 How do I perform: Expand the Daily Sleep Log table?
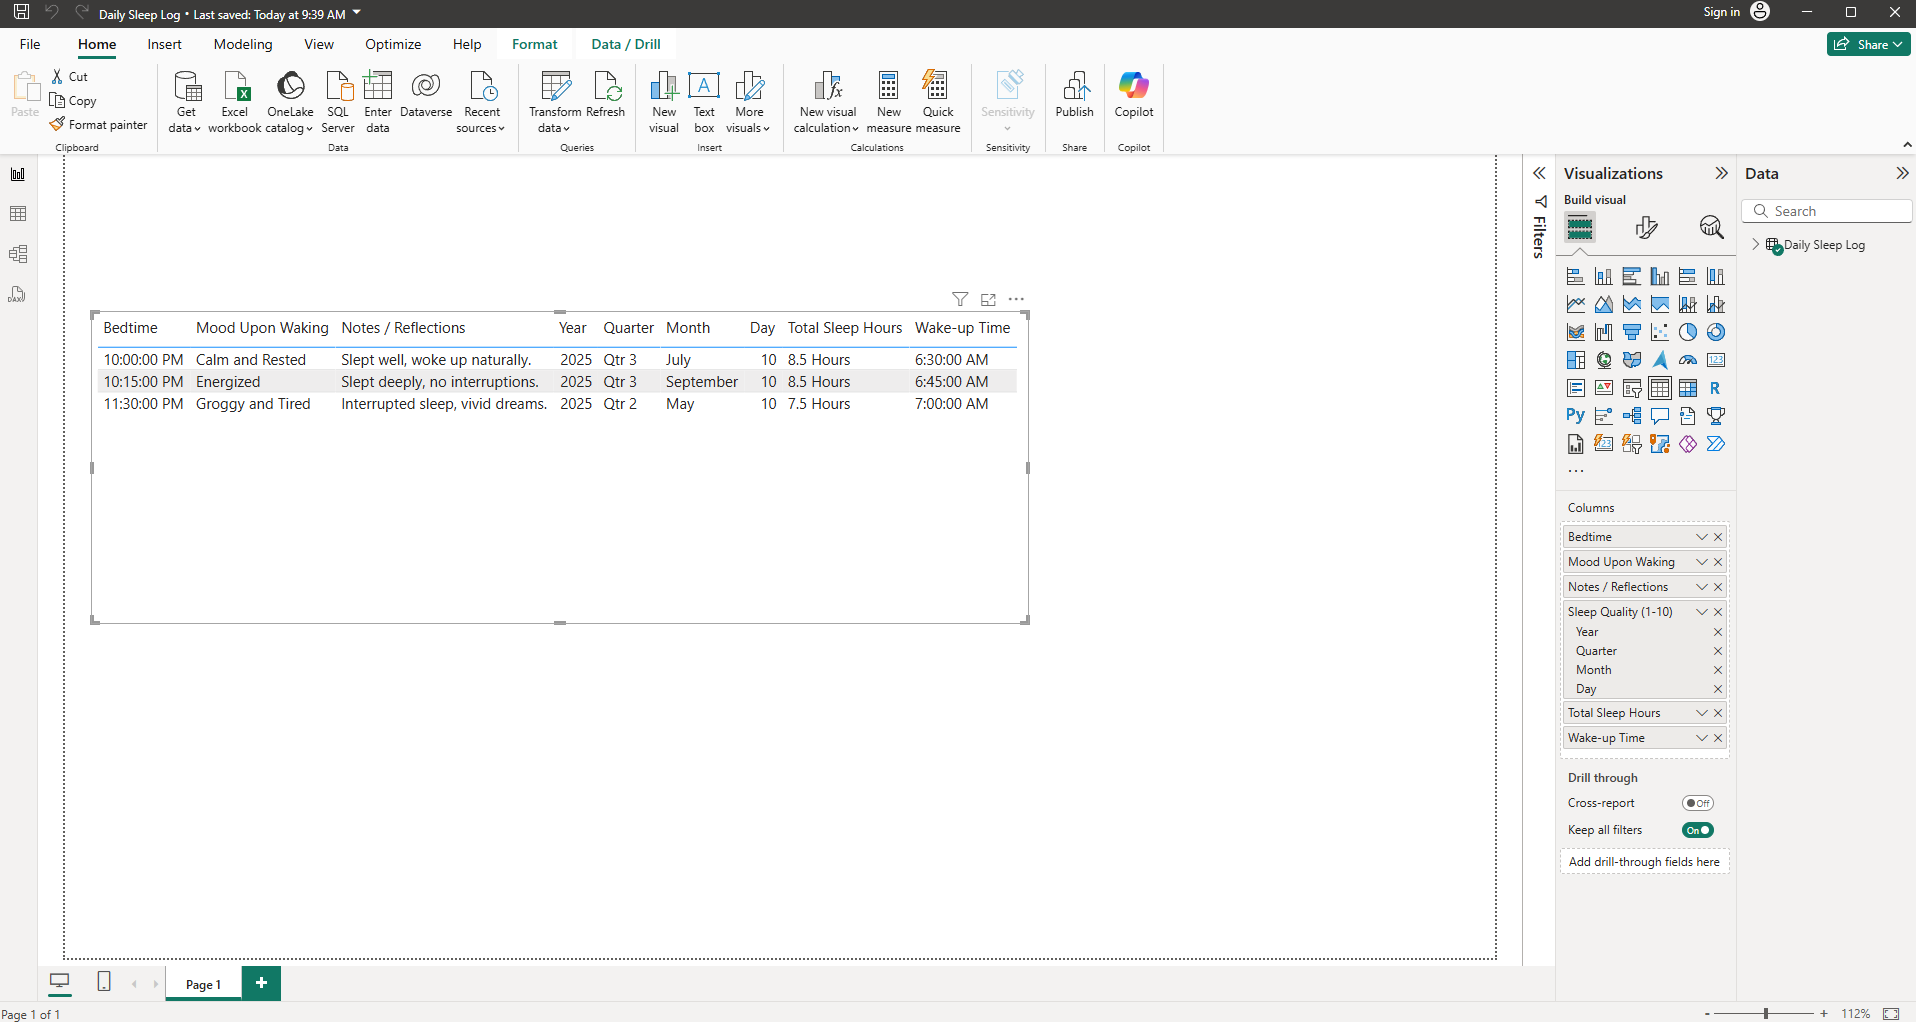tap(1755, 245)
